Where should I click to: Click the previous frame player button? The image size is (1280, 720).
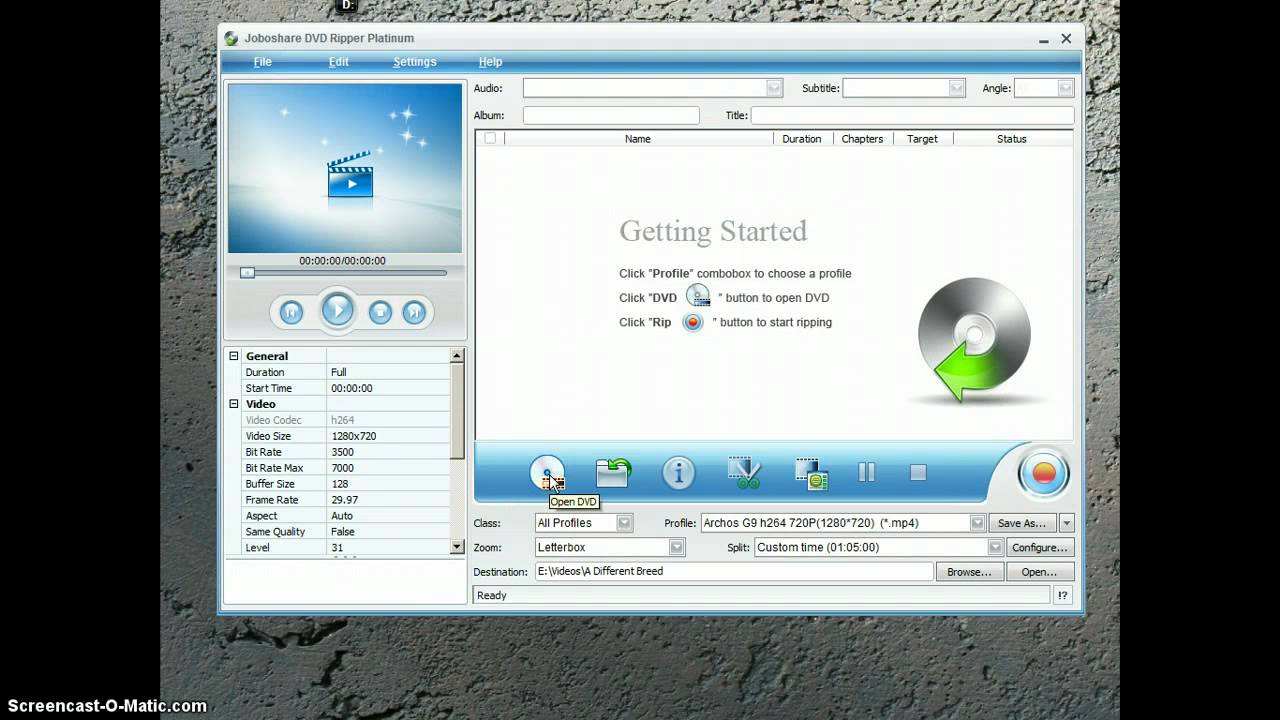291,312
